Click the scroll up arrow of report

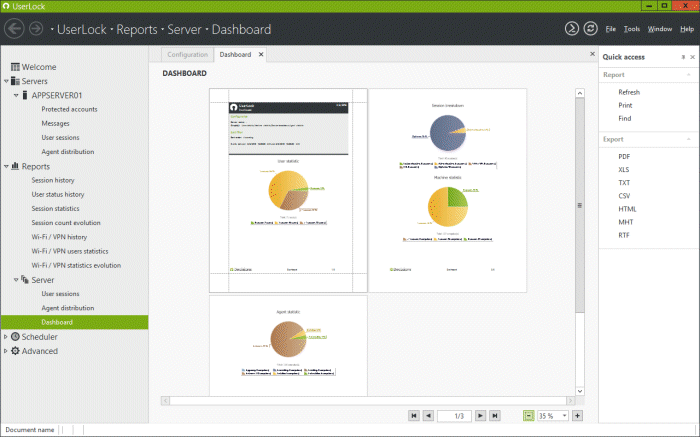coord(579,93)
